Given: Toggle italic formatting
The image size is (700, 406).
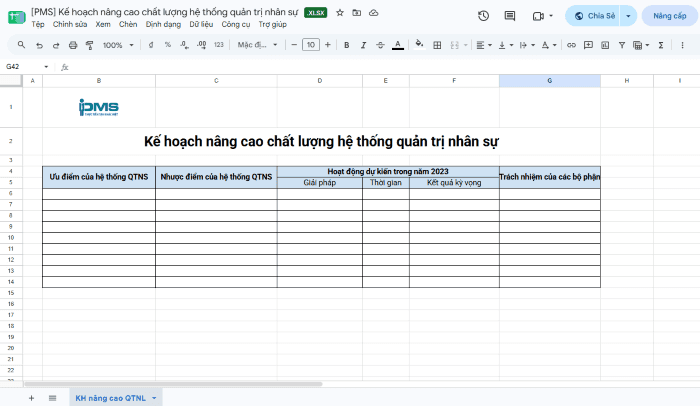Looking at the screenshot, I should click(x=363, y=45).
